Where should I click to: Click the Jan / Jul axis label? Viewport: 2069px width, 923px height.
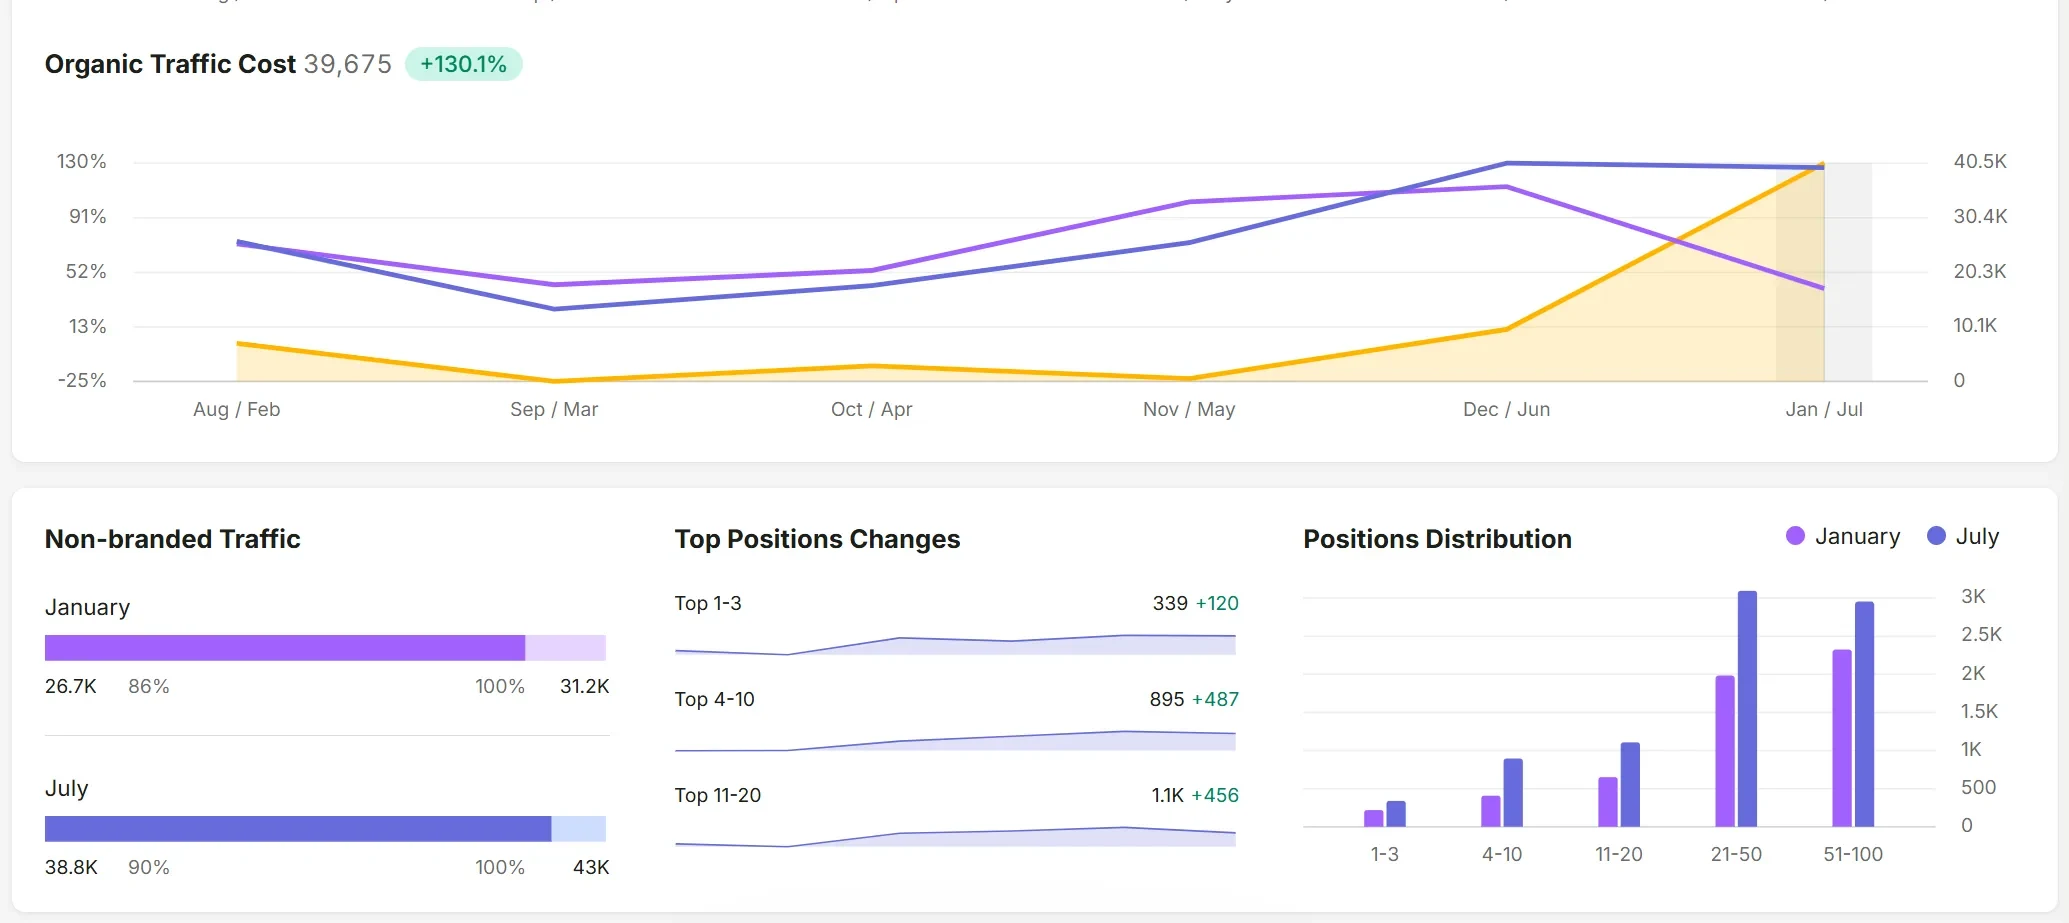click(1824, 409)
